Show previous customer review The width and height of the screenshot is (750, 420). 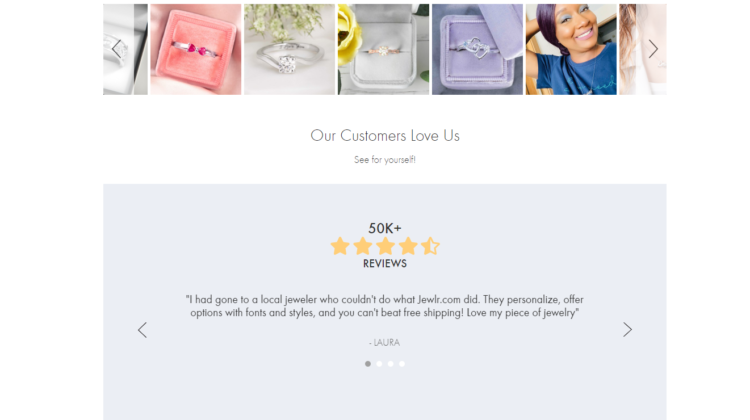tap(142, 330)
